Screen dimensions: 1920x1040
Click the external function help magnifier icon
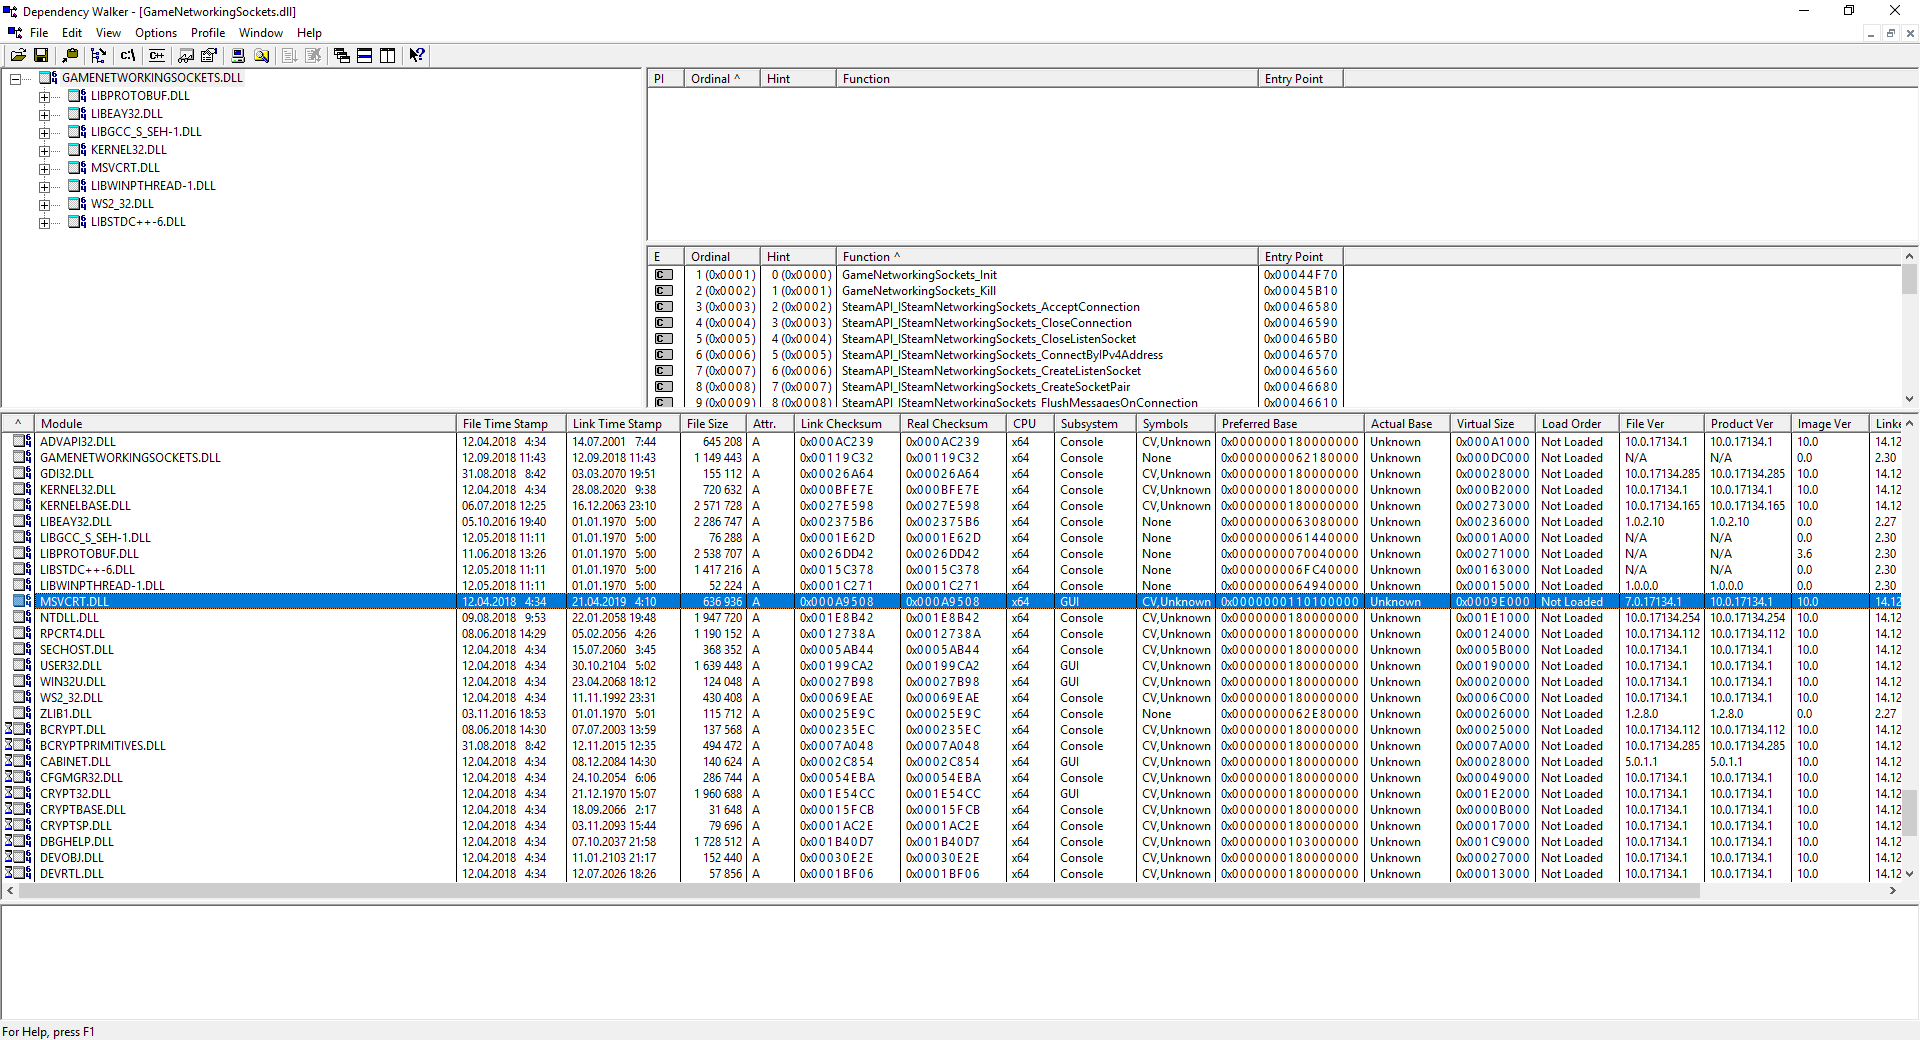262,55
